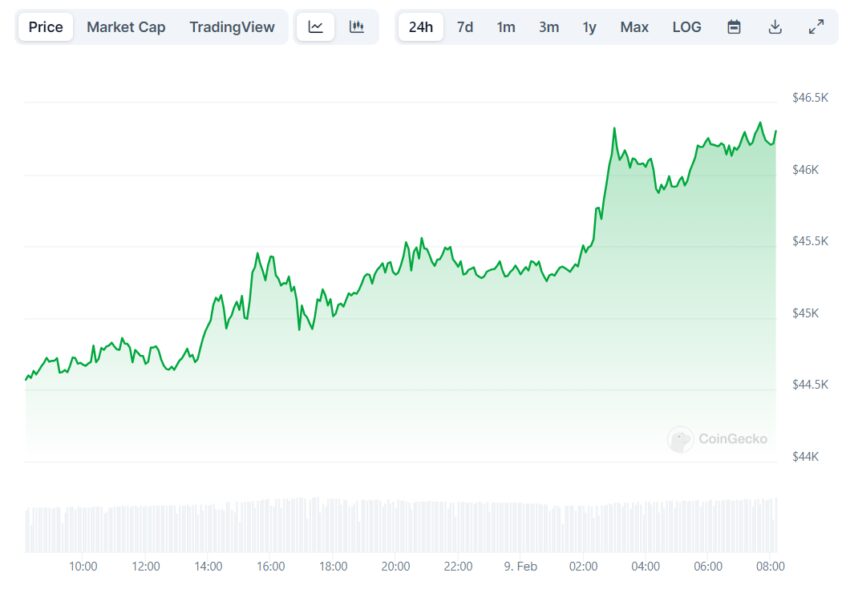The height and width of the screenshot is (593, 850).
Task: Set chart range to 1m
Action: (x=506, y=27)
